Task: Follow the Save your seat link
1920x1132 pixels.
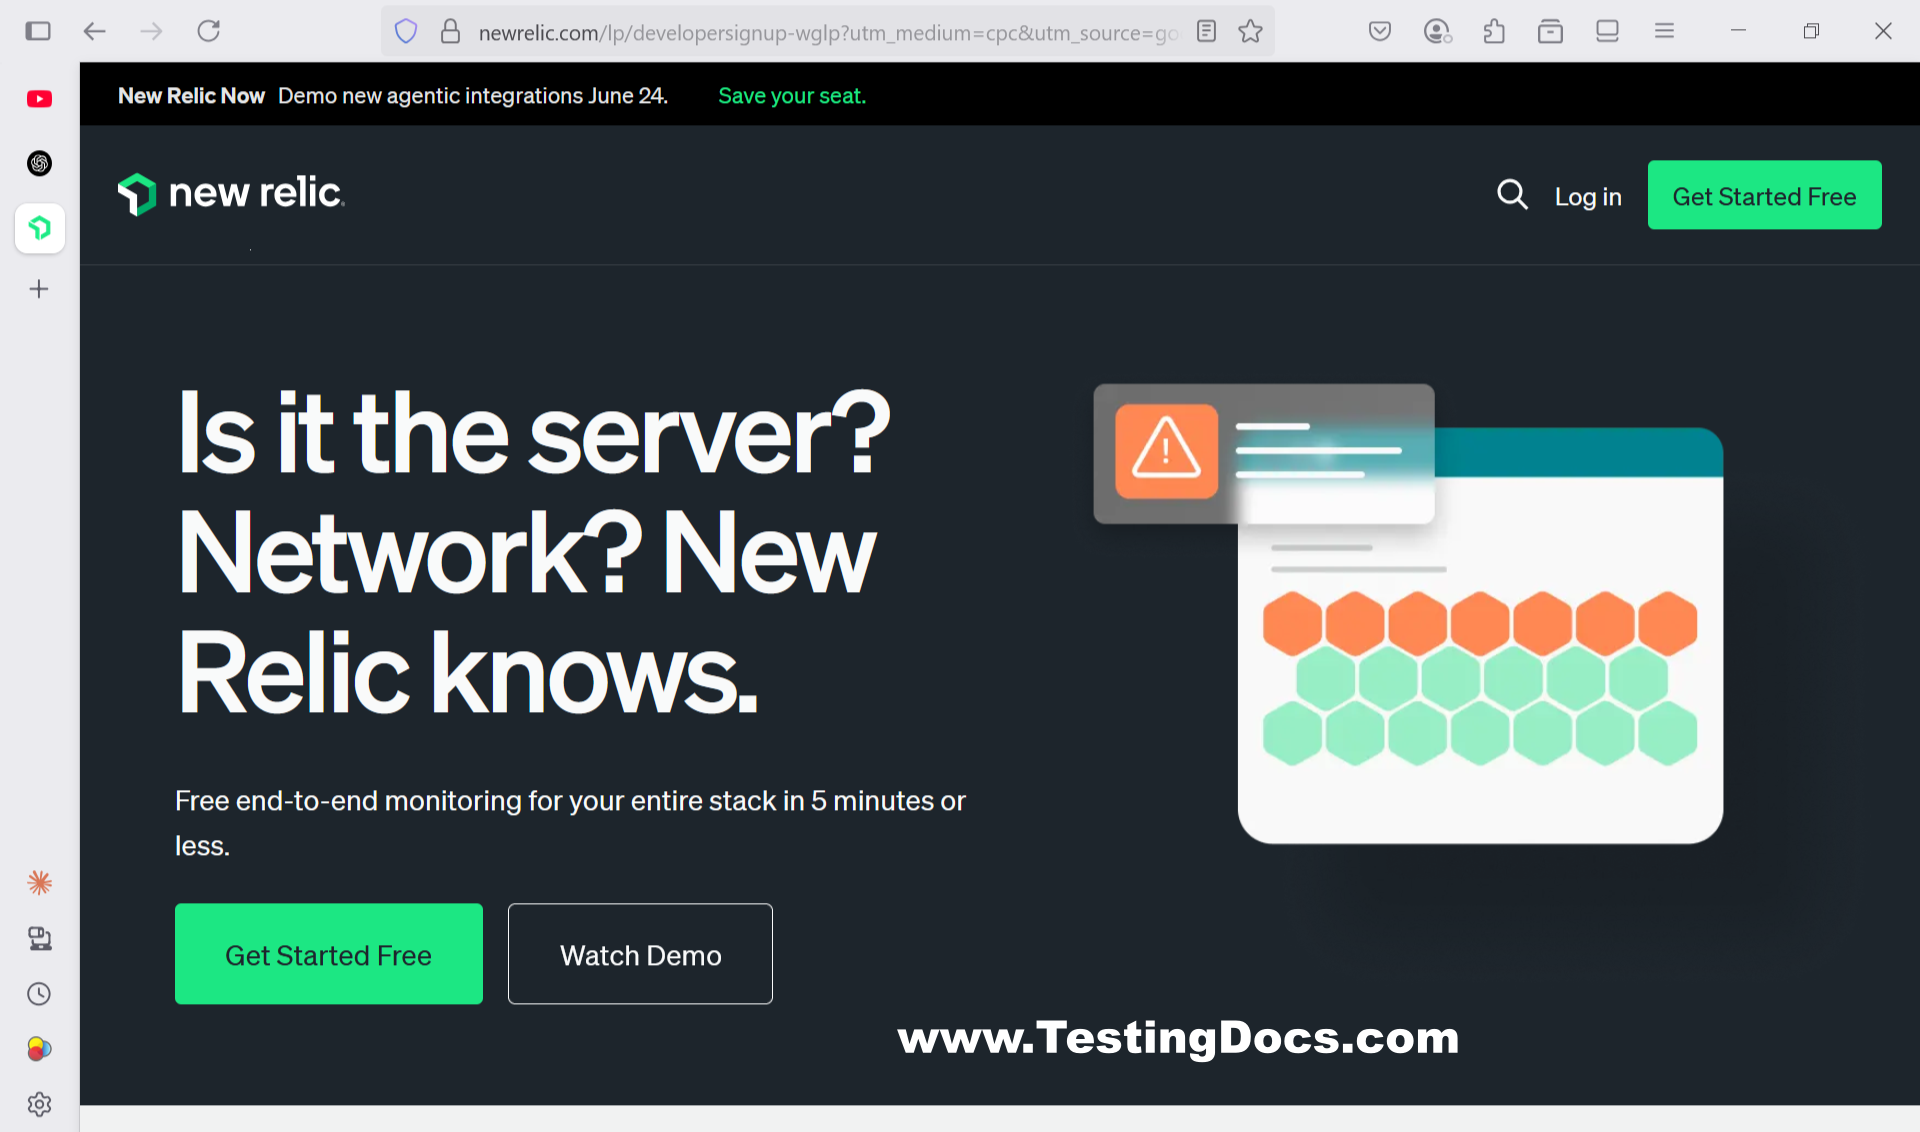Action: (x=792, y=96)
